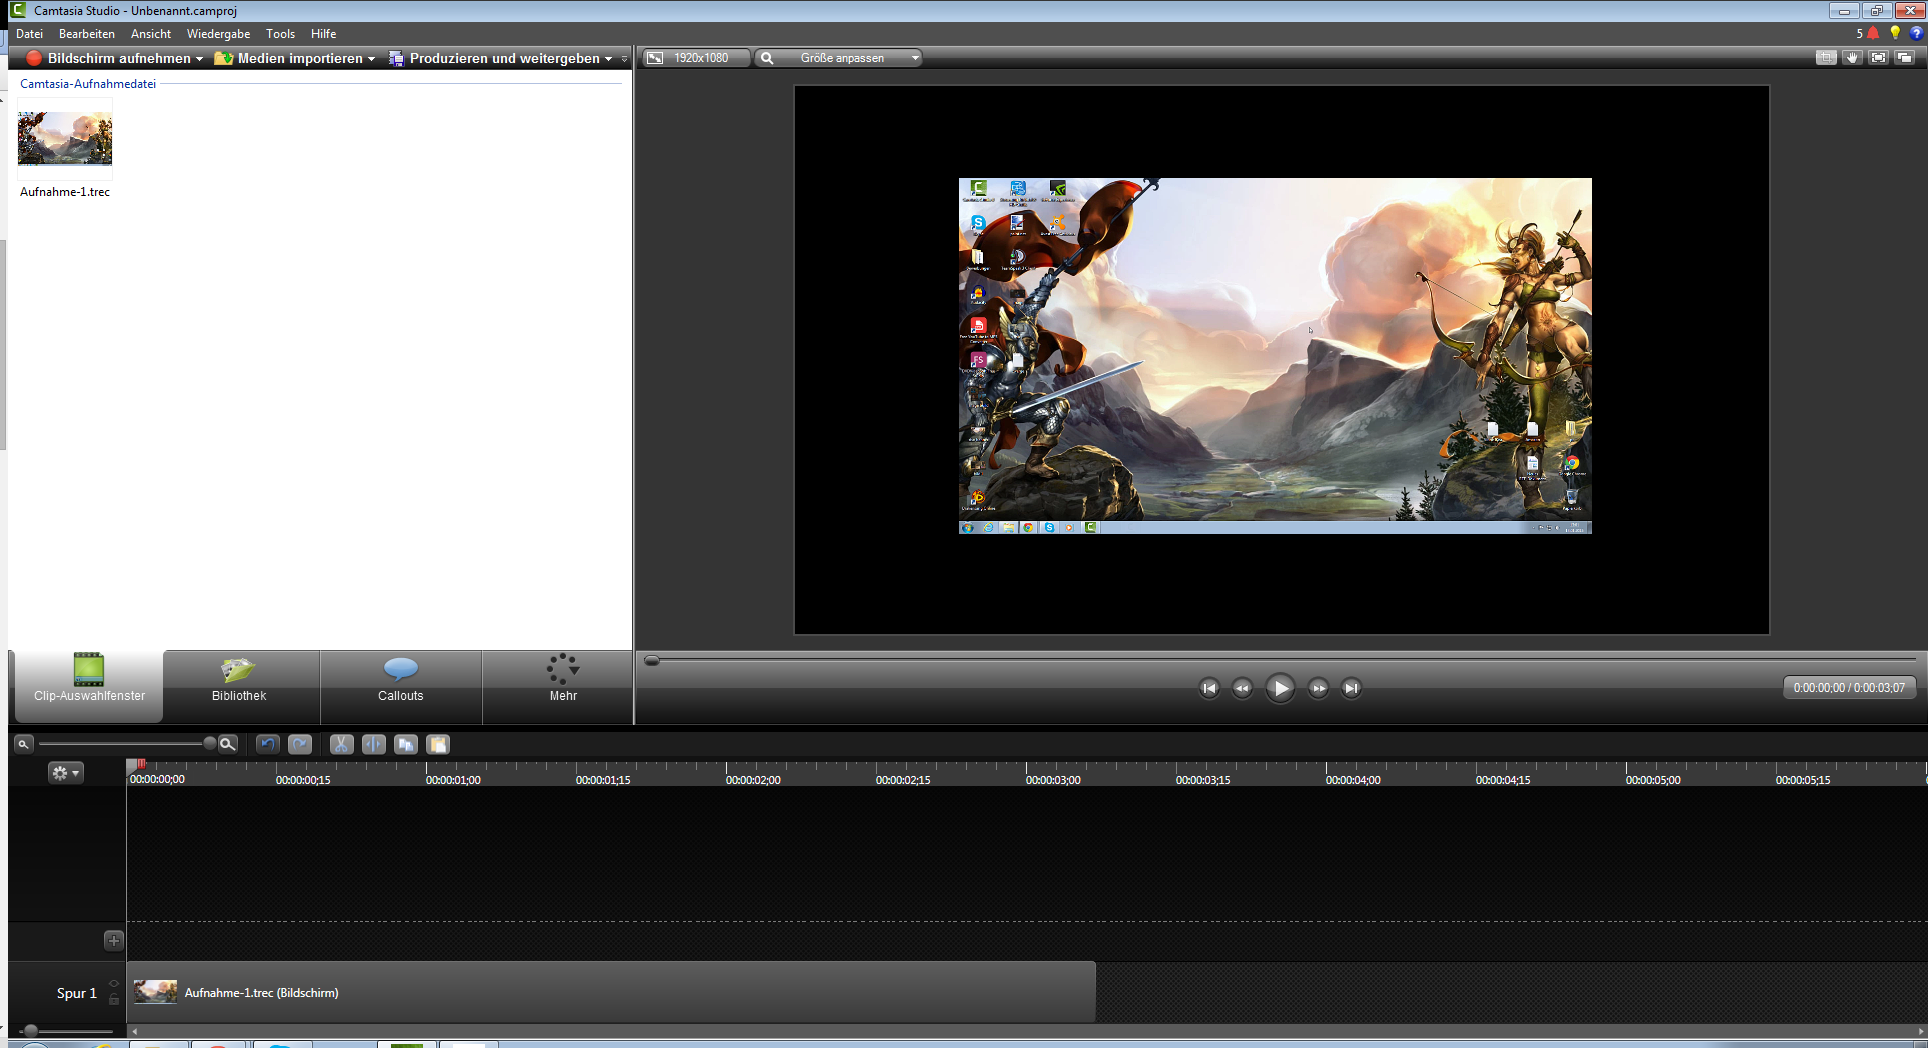This screenshot has width=1928, height=1048.
Task: Switch to the Callouts tab
Action: coord(400,686)
